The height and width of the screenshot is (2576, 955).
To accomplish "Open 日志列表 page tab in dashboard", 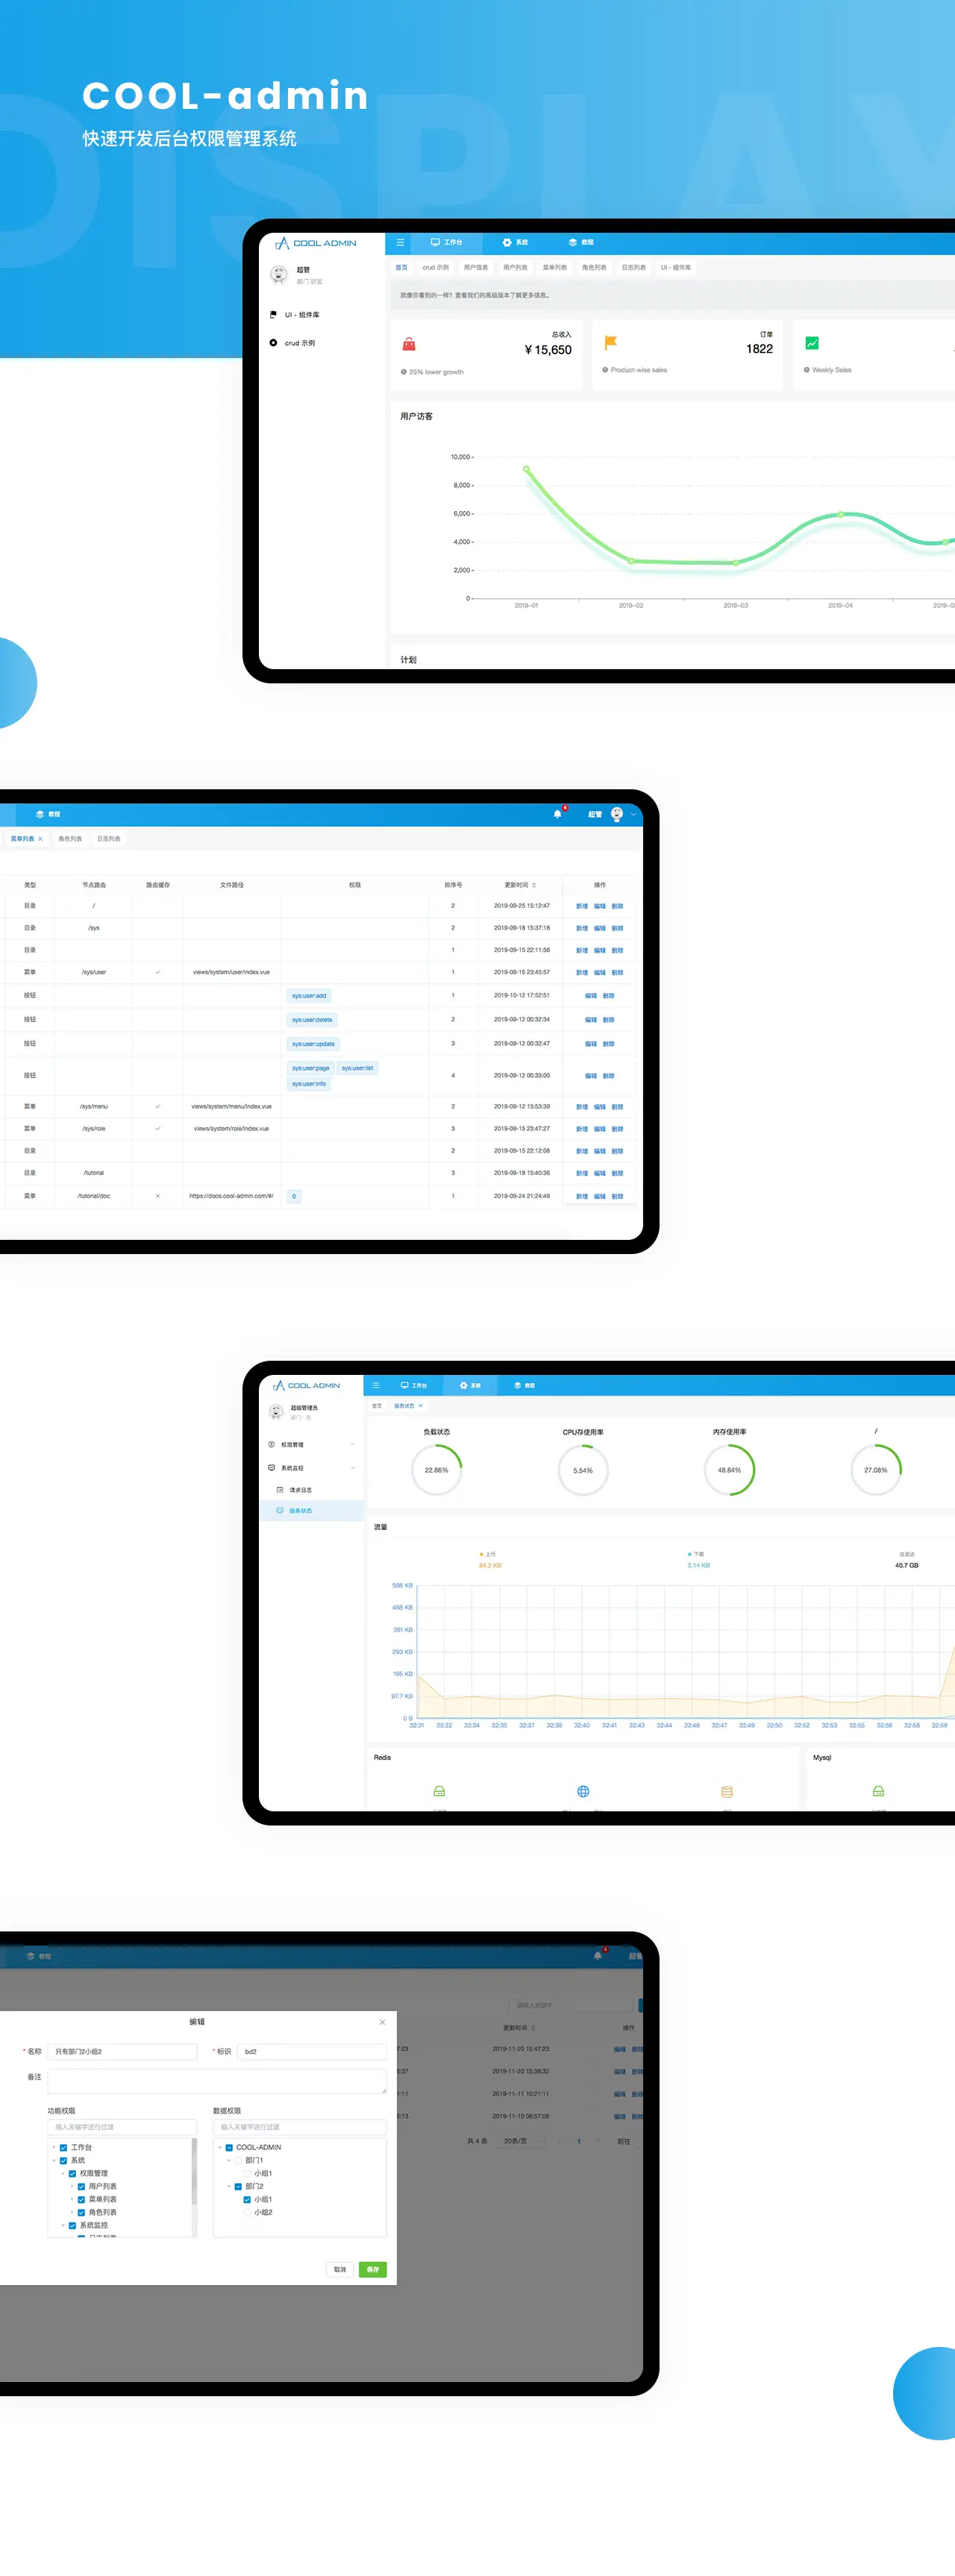I will point(634,268).
